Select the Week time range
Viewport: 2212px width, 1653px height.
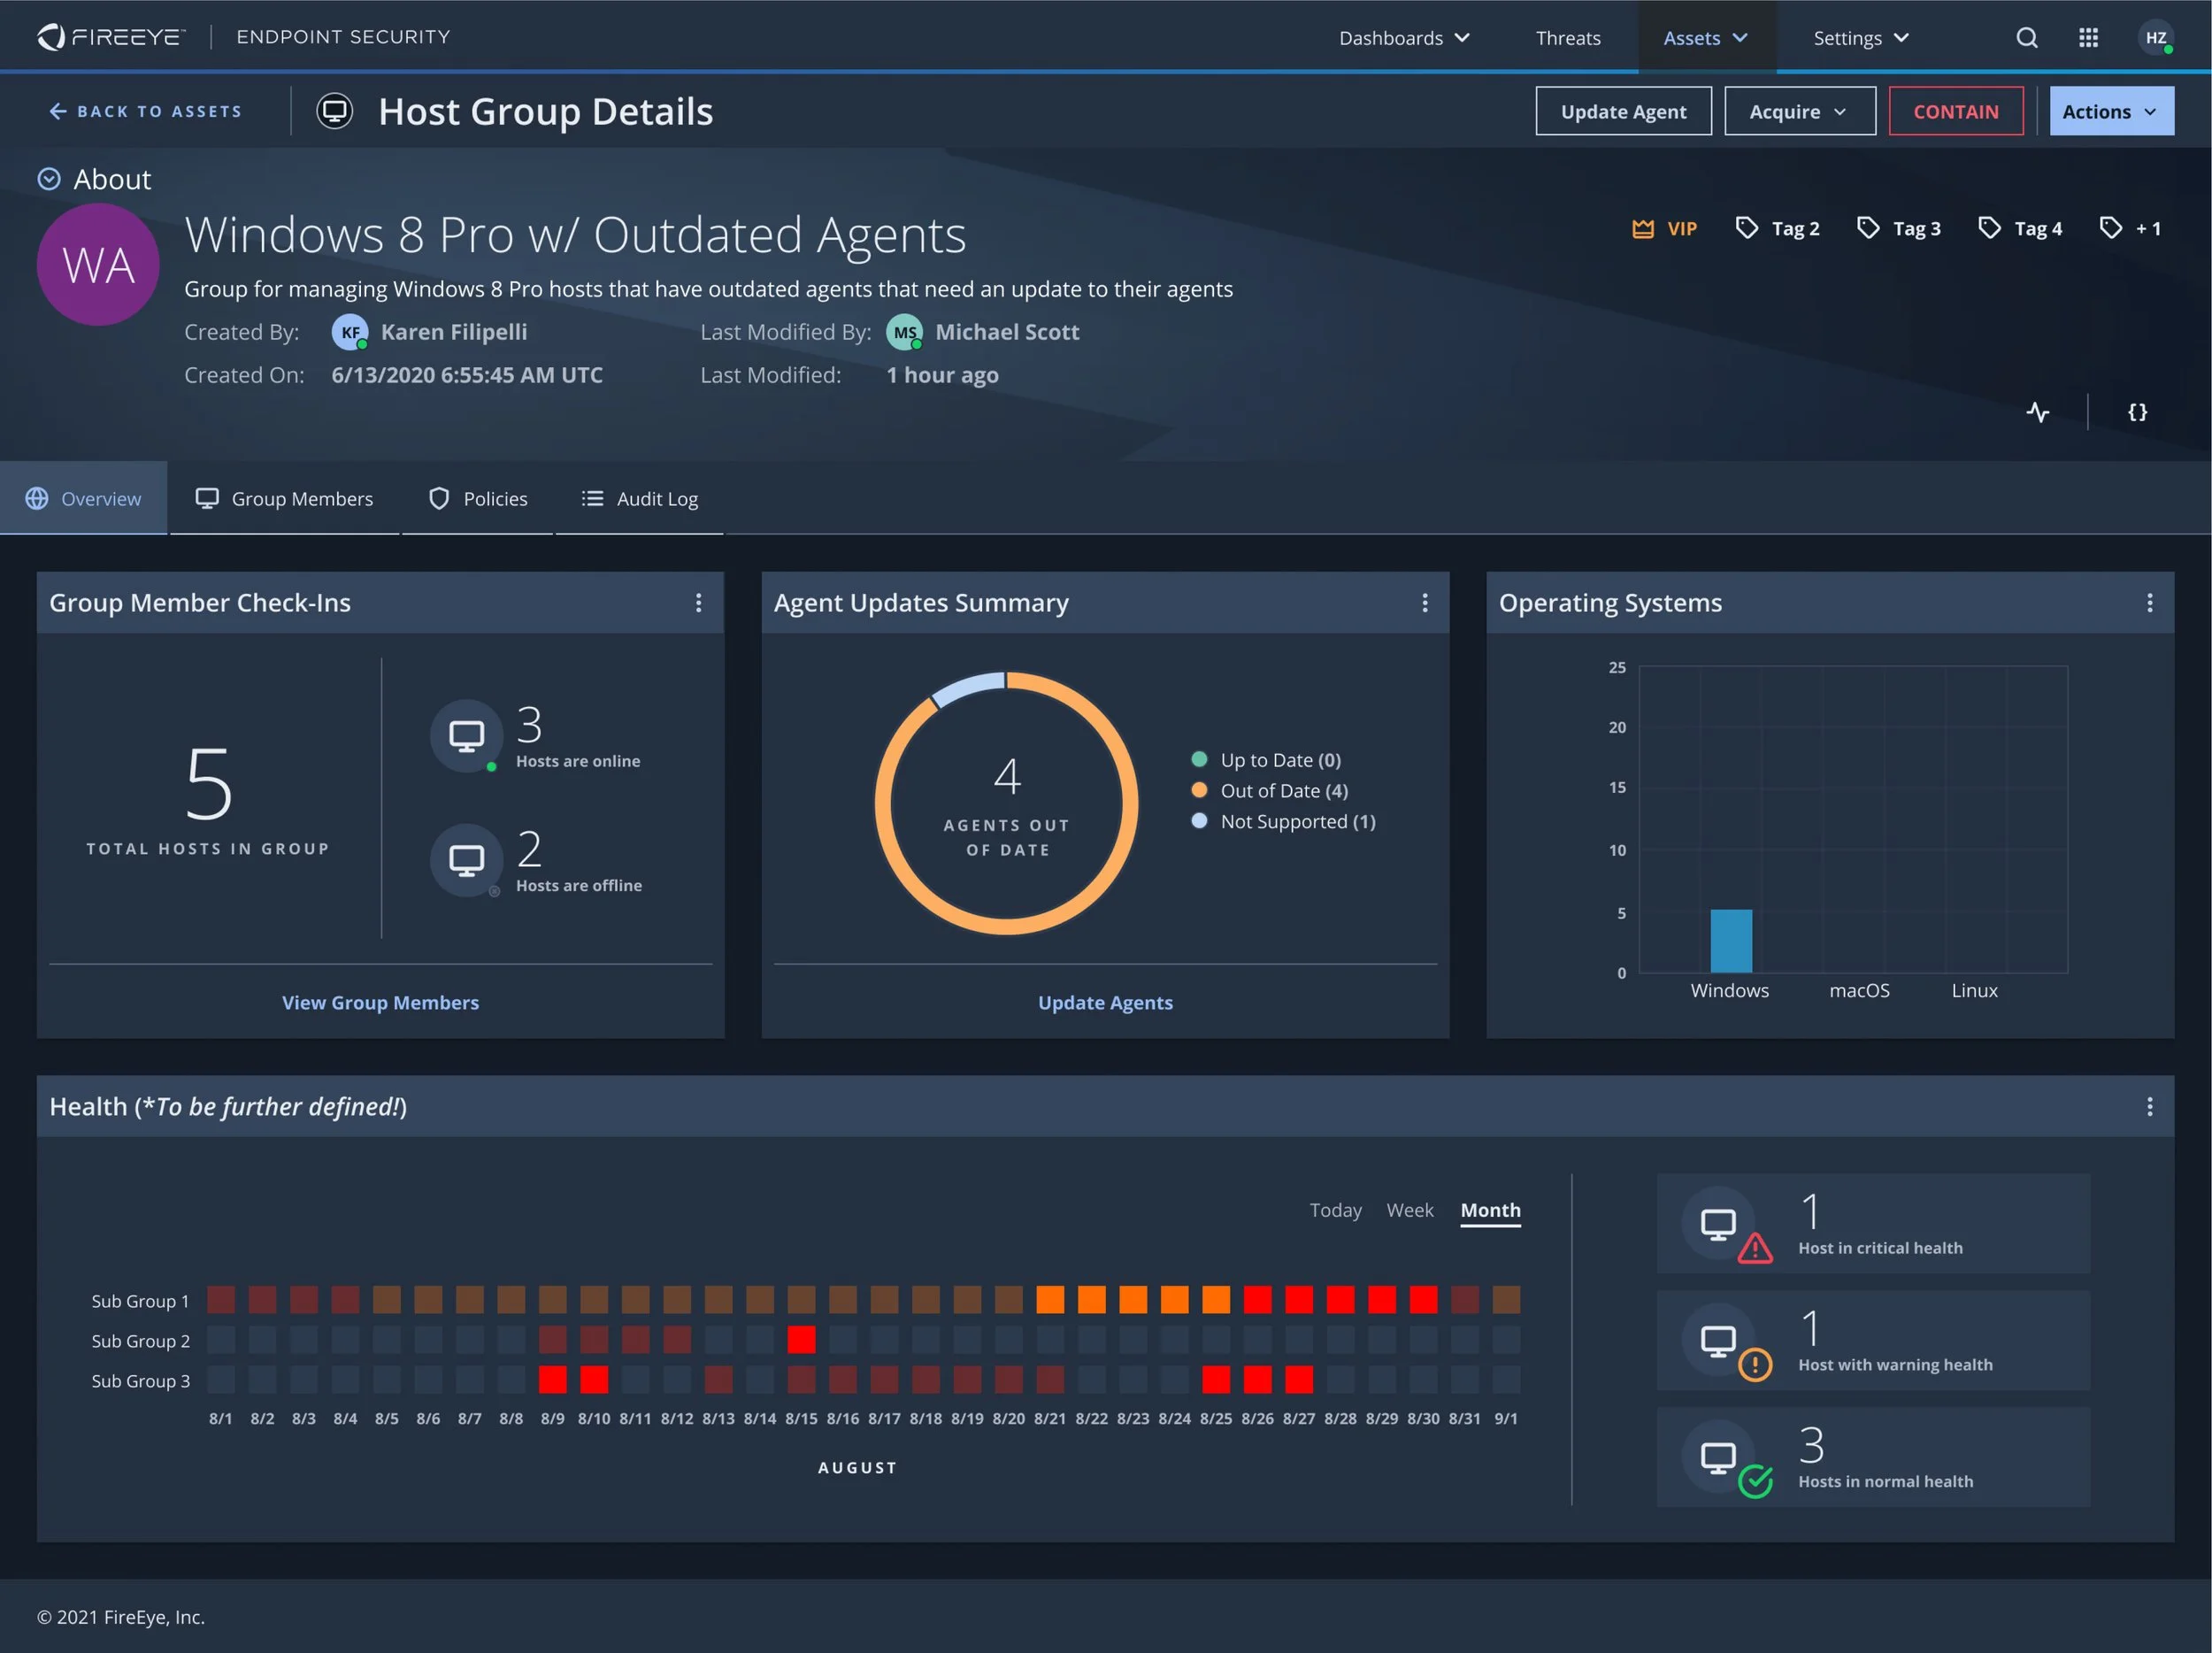coord(1409,1210)
